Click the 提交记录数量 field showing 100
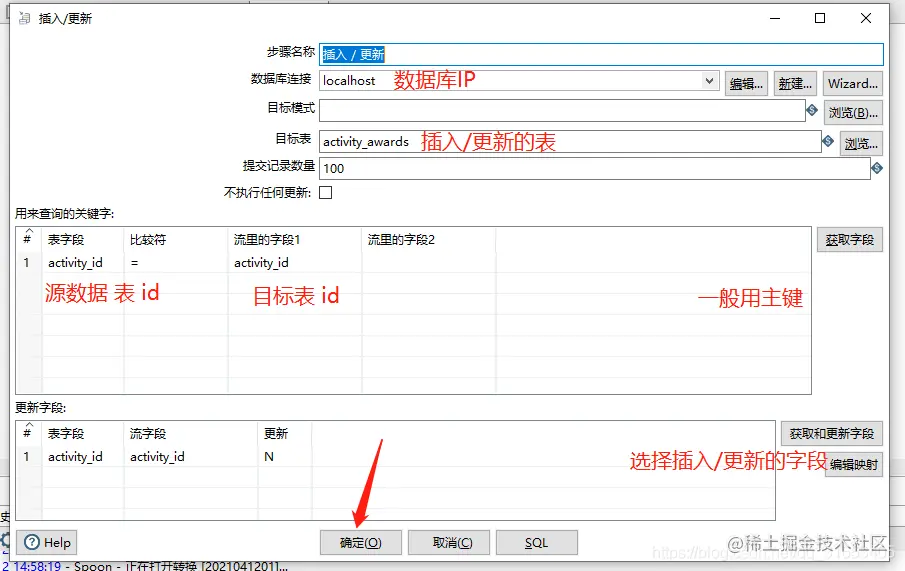905x571 pixels. coord(594,168)
